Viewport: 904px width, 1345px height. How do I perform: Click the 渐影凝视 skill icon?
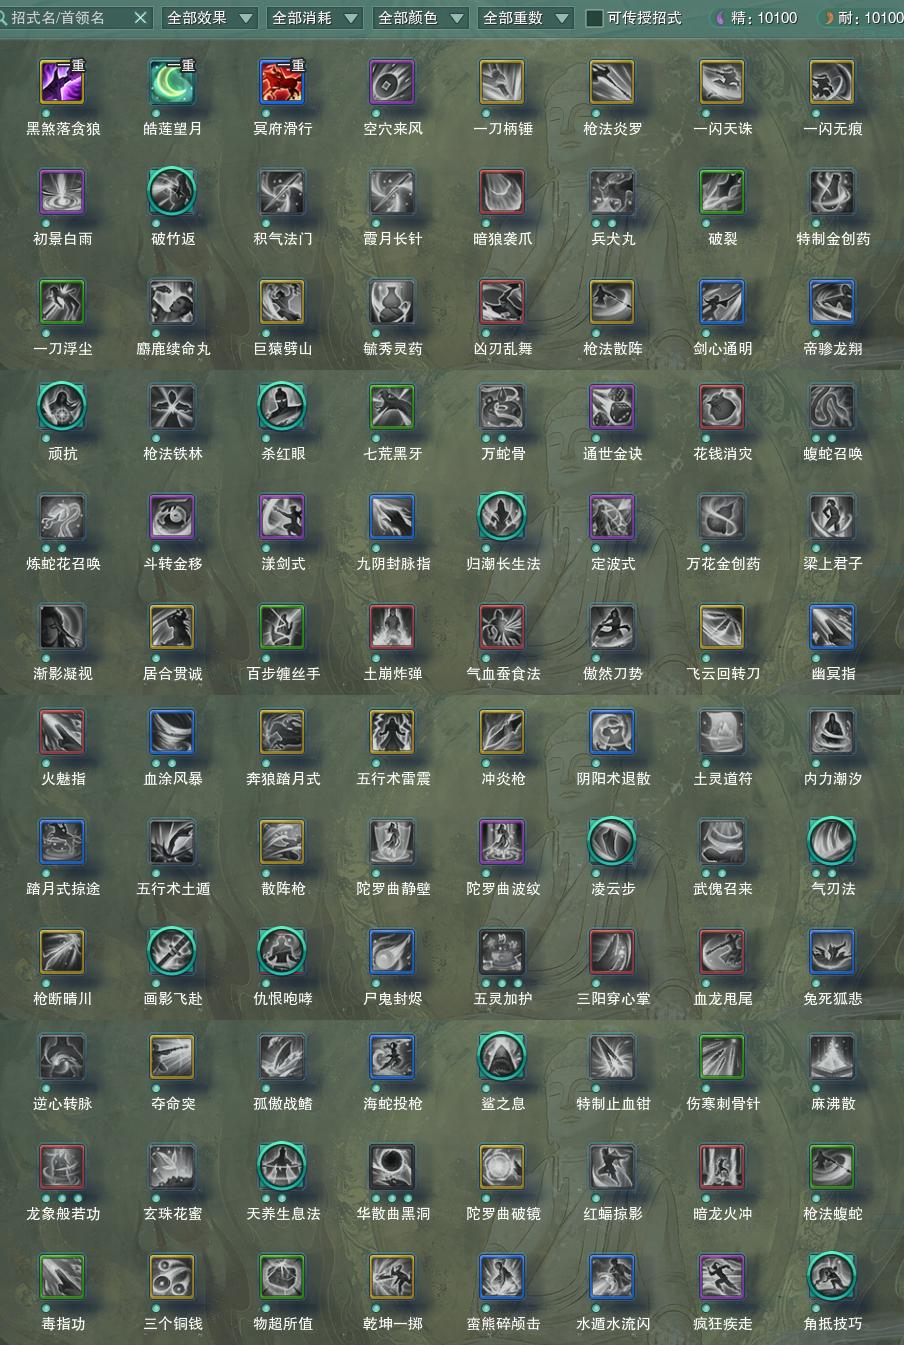pos(62,627)
